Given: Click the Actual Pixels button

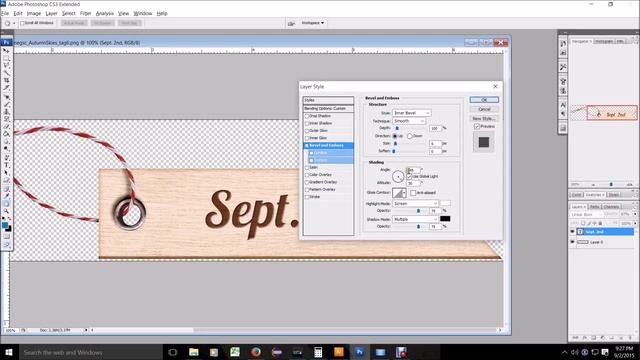Looking at the screenshot, I should coord(74,23).
